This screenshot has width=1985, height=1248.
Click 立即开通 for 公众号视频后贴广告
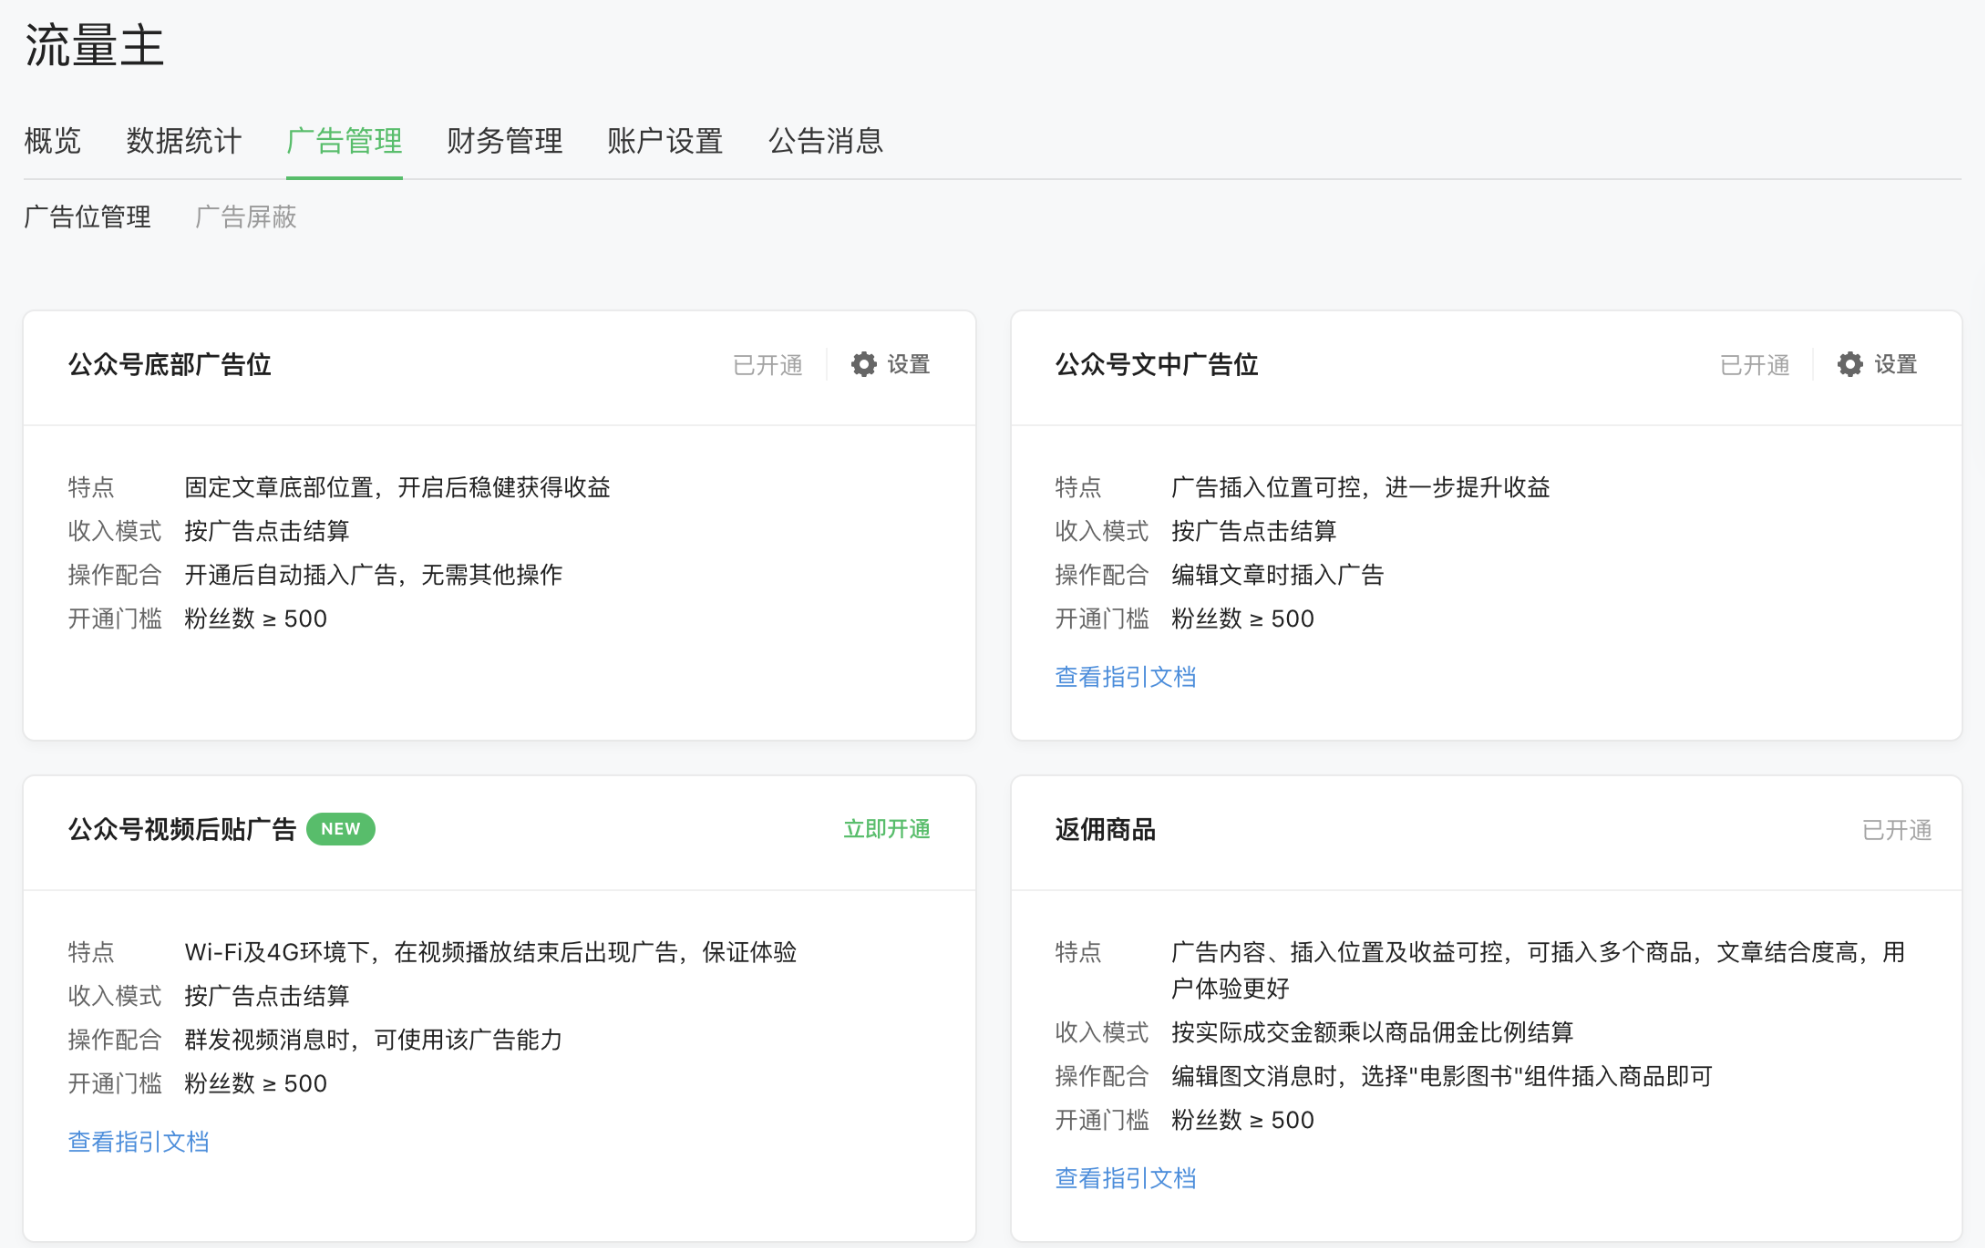pos(887,829)
